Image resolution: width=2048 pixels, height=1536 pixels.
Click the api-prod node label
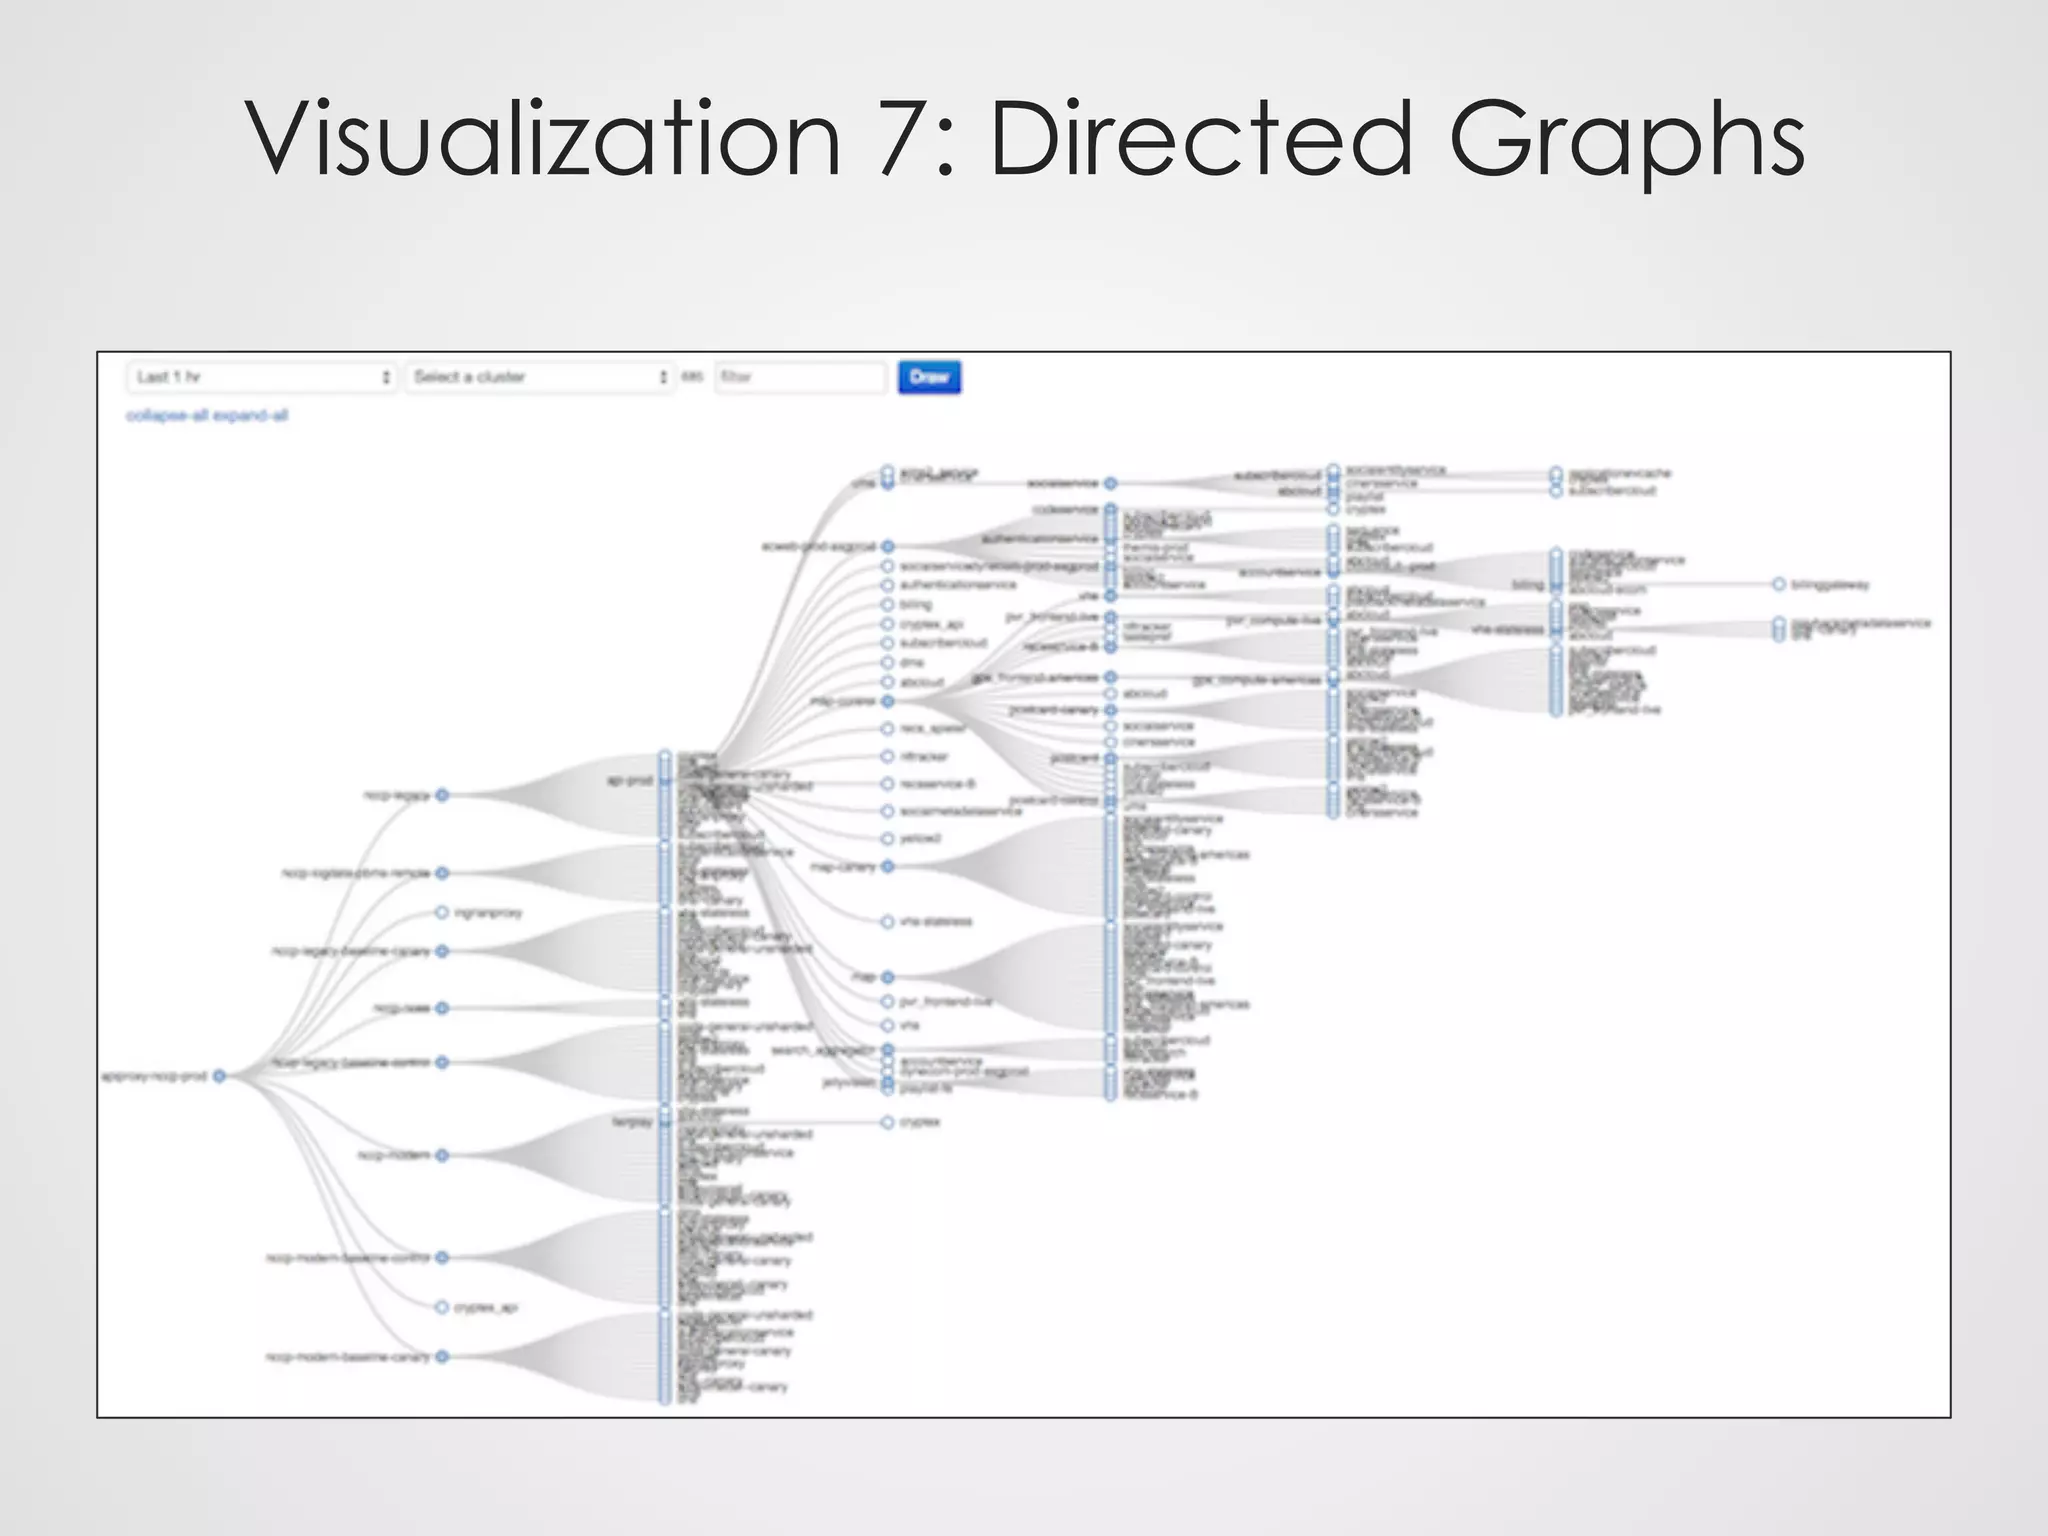pyautogui.click(x=630, y=780)
